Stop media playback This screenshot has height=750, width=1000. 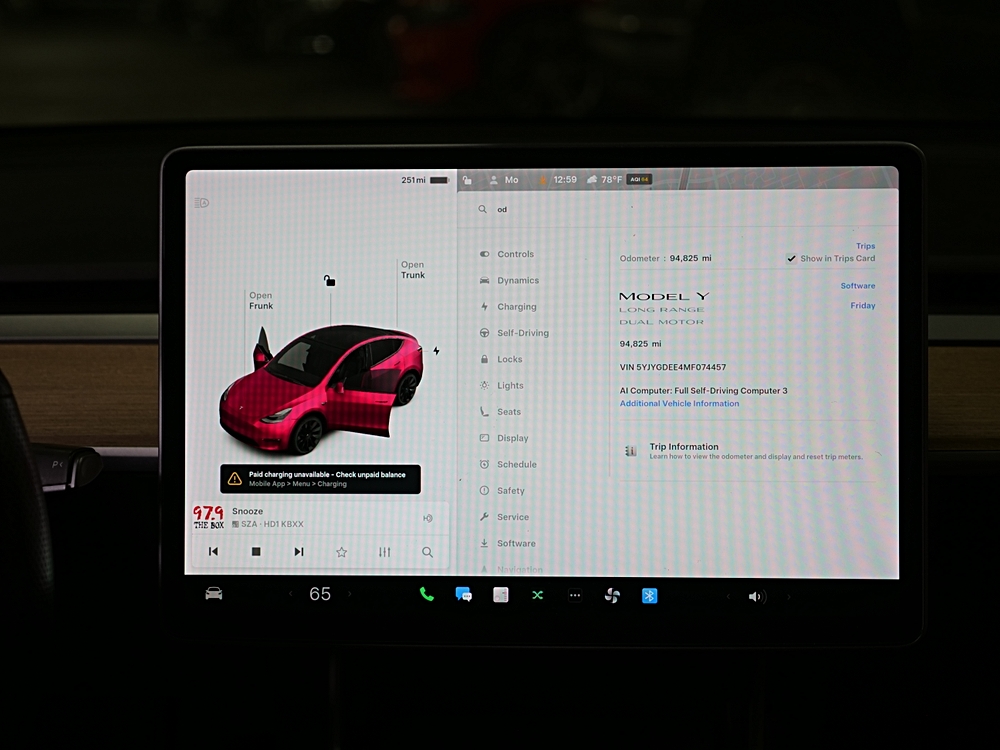(x=256, y=552)
